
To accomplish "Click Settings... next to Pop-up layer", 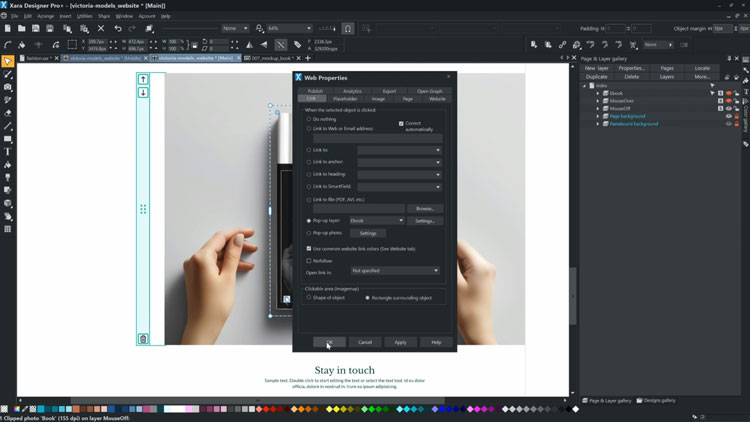I will 425,221.
